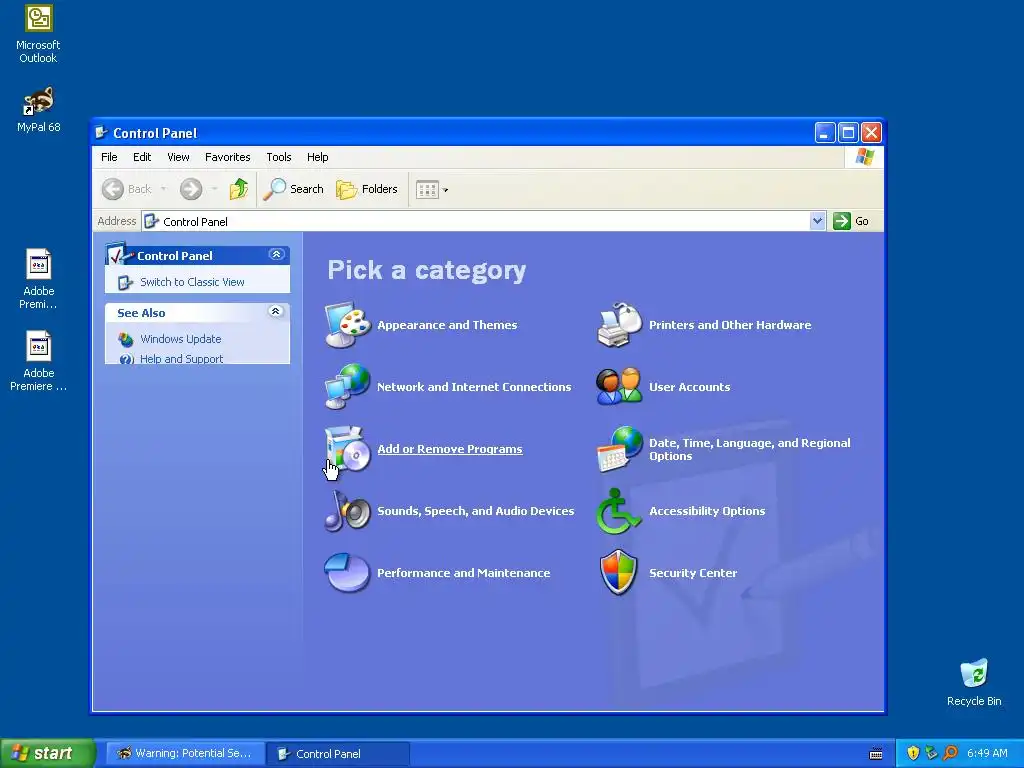Open the Date, Time, Language calendar icon
Image resolution: width=1024 pixels, height=768 pixels.
tap(620, 449)
